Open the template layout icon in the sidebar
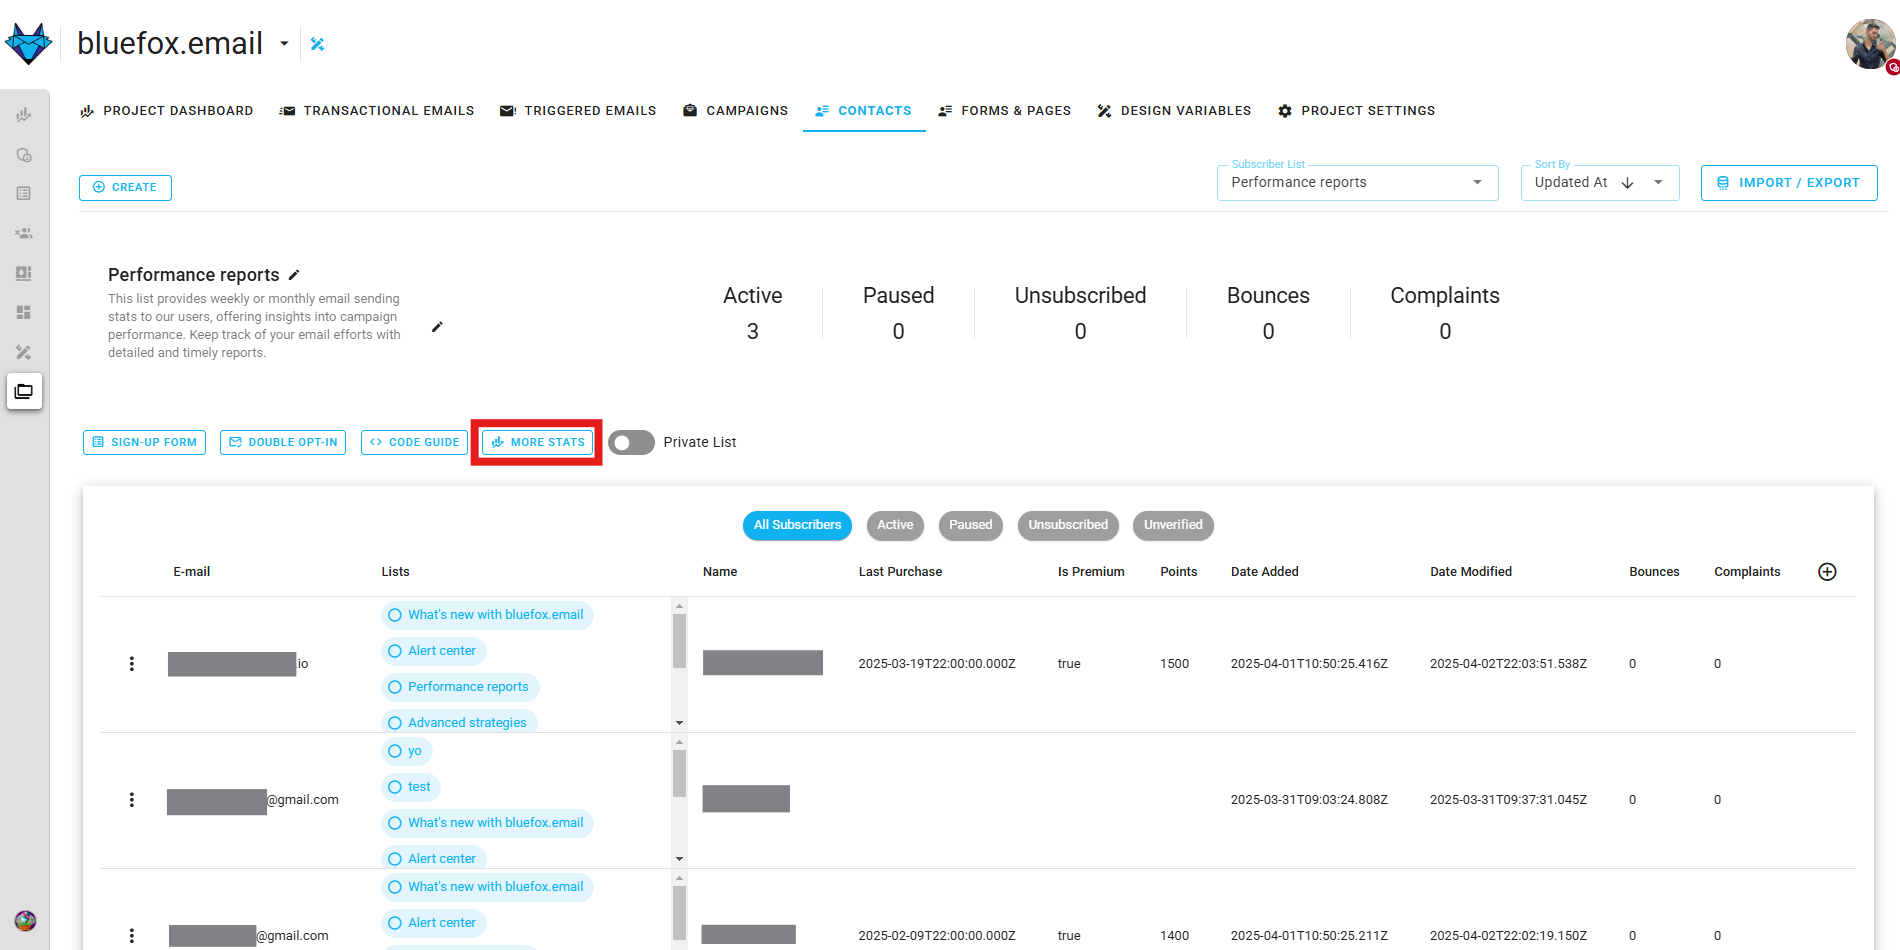The height and width of the screenshot is (950, 1900). pos(24,273)
